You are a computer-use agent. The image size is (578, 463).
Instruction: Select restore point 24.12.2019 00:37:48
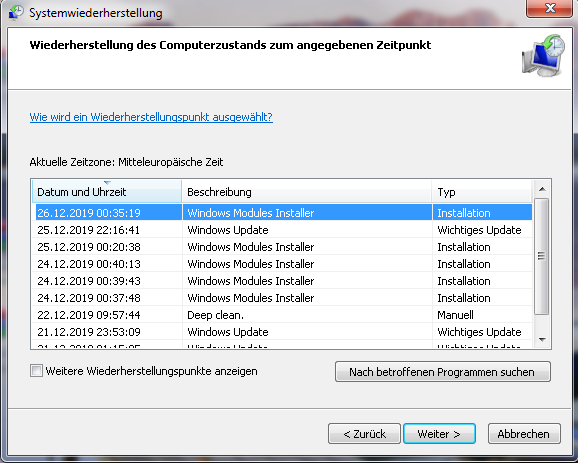tap(282, 297)
